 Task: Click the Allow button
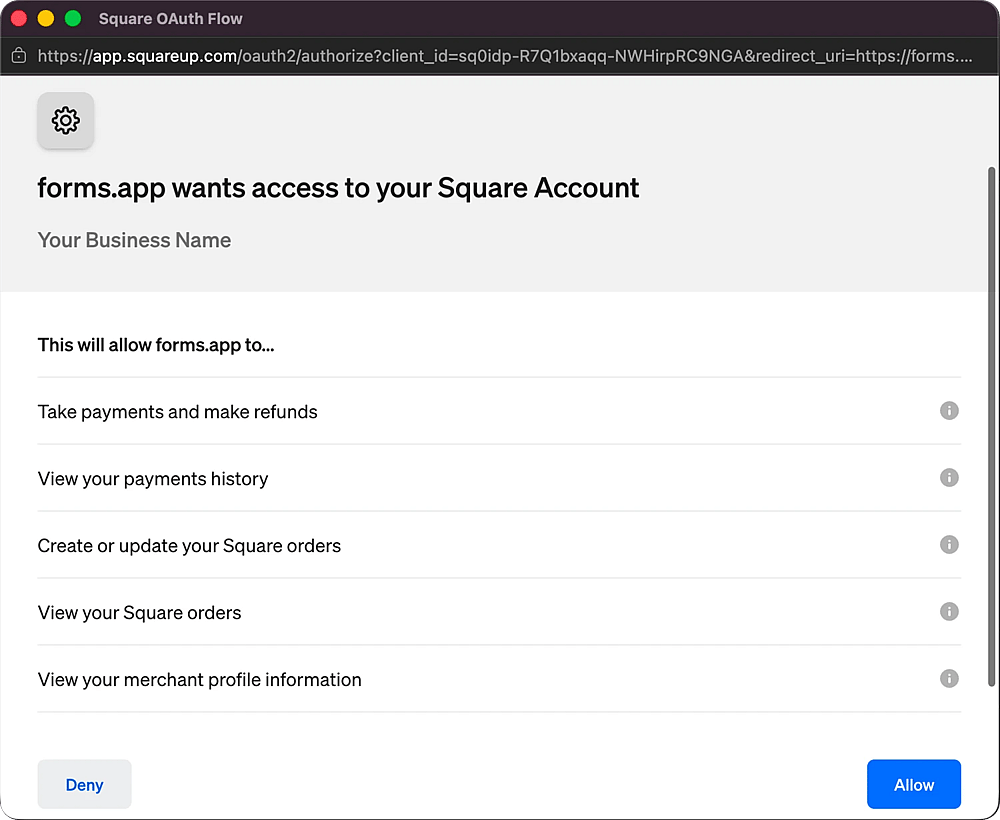[x=913, y=784]
